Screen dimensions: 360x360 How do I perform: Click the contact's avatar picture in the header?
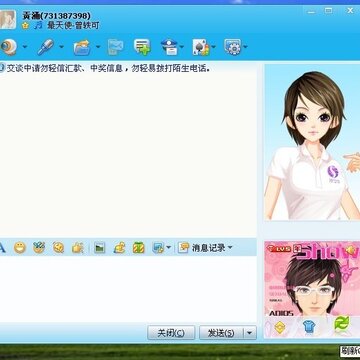(7, 19)
